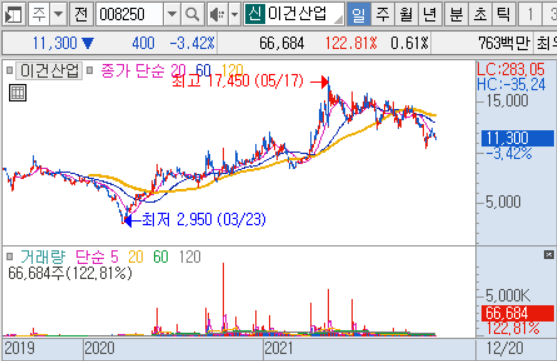Click the 주 selector button
Viewport: 557px width, 361px height.
tap(39, 15)
